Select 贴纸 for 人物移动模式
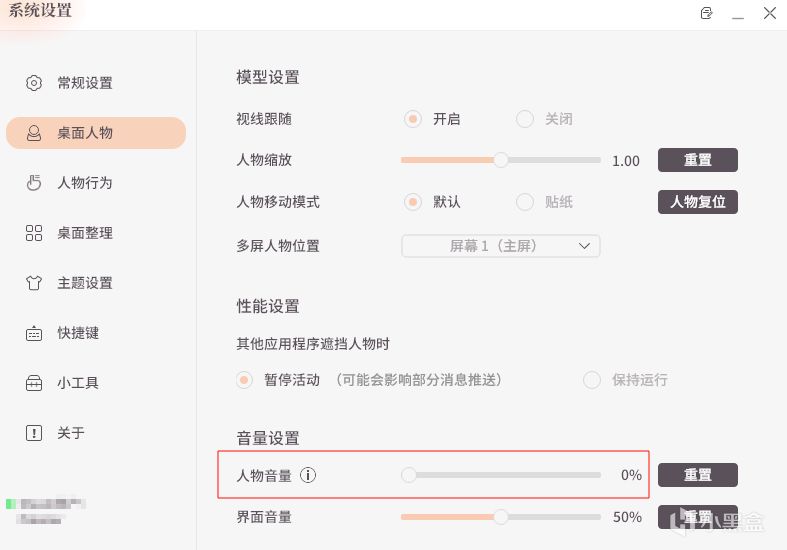The image size is (787, 550). click(525, 202)
